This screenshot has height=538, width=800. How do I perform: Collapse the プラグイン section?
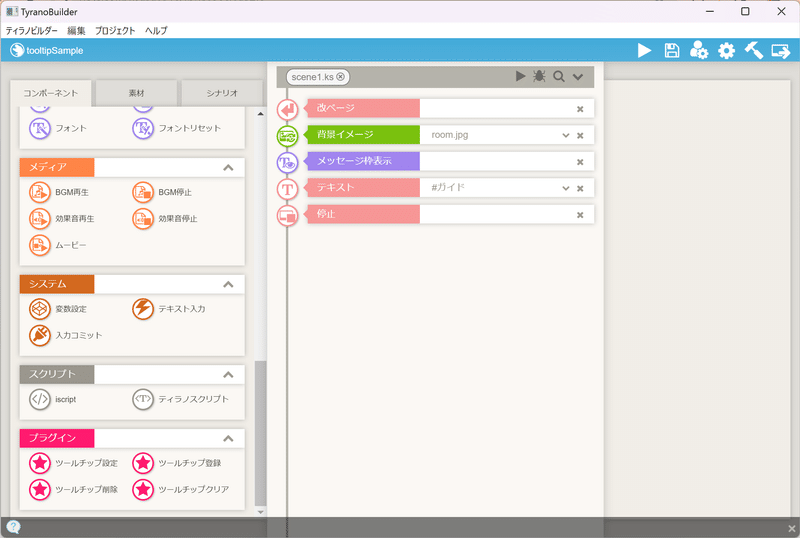(x=228, y=438)
